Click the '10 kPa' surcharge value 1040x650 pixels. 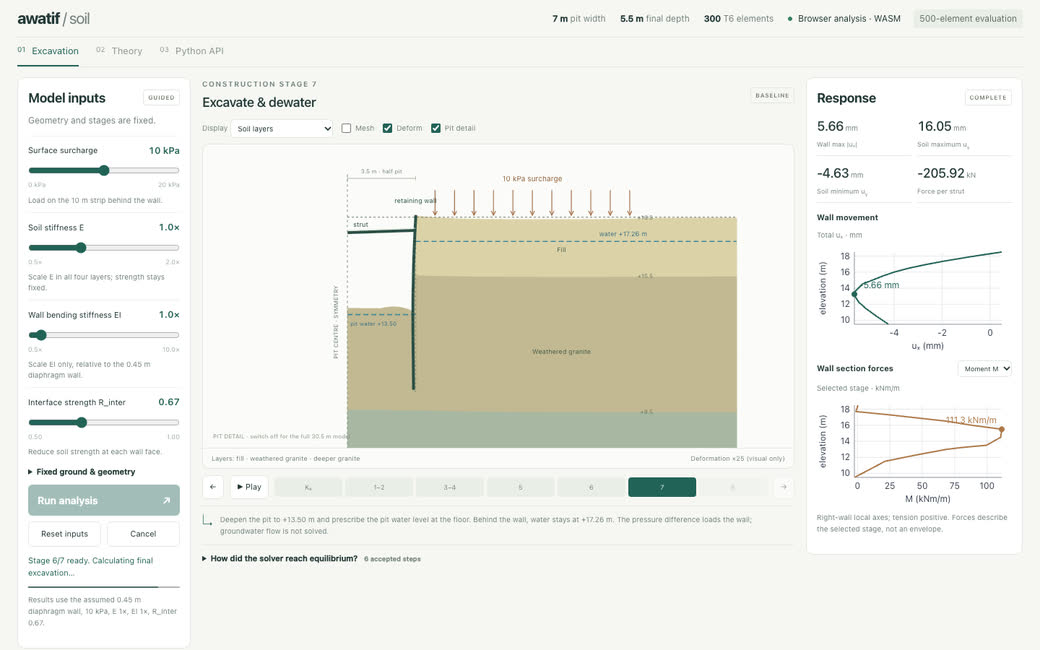point(164,151)
